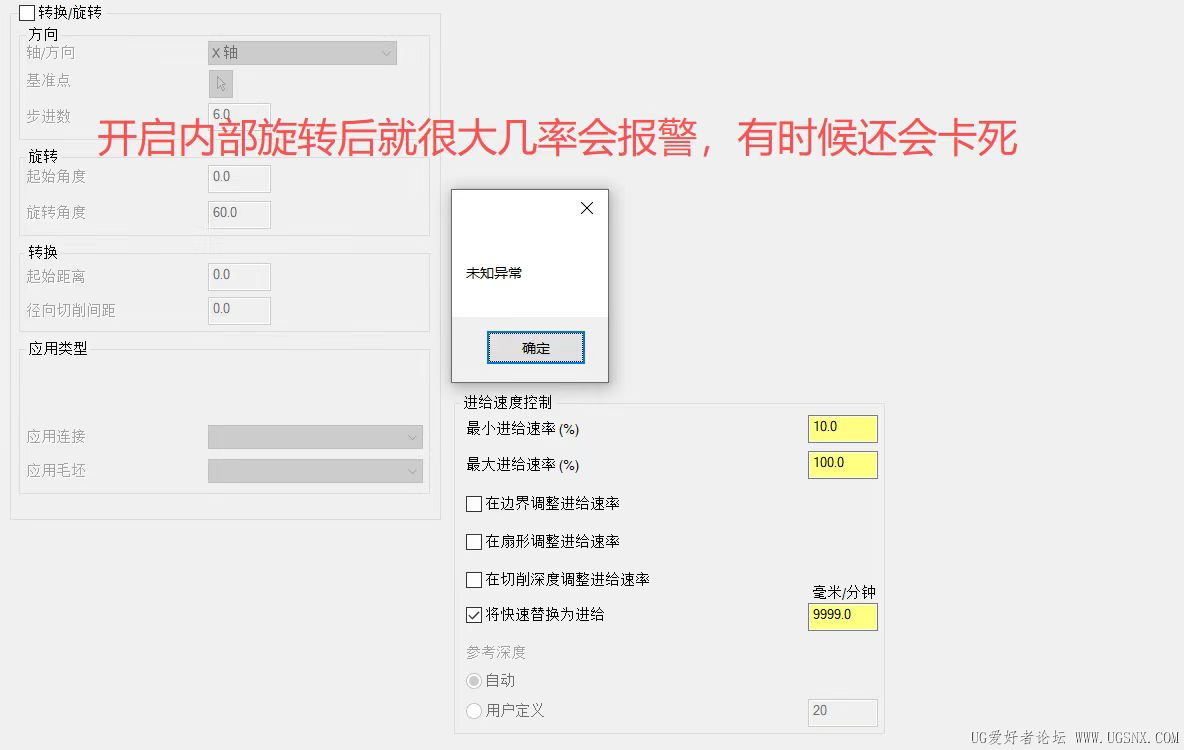
Task: Close the 未知异常 dialog with X
Action: [586, 208]
